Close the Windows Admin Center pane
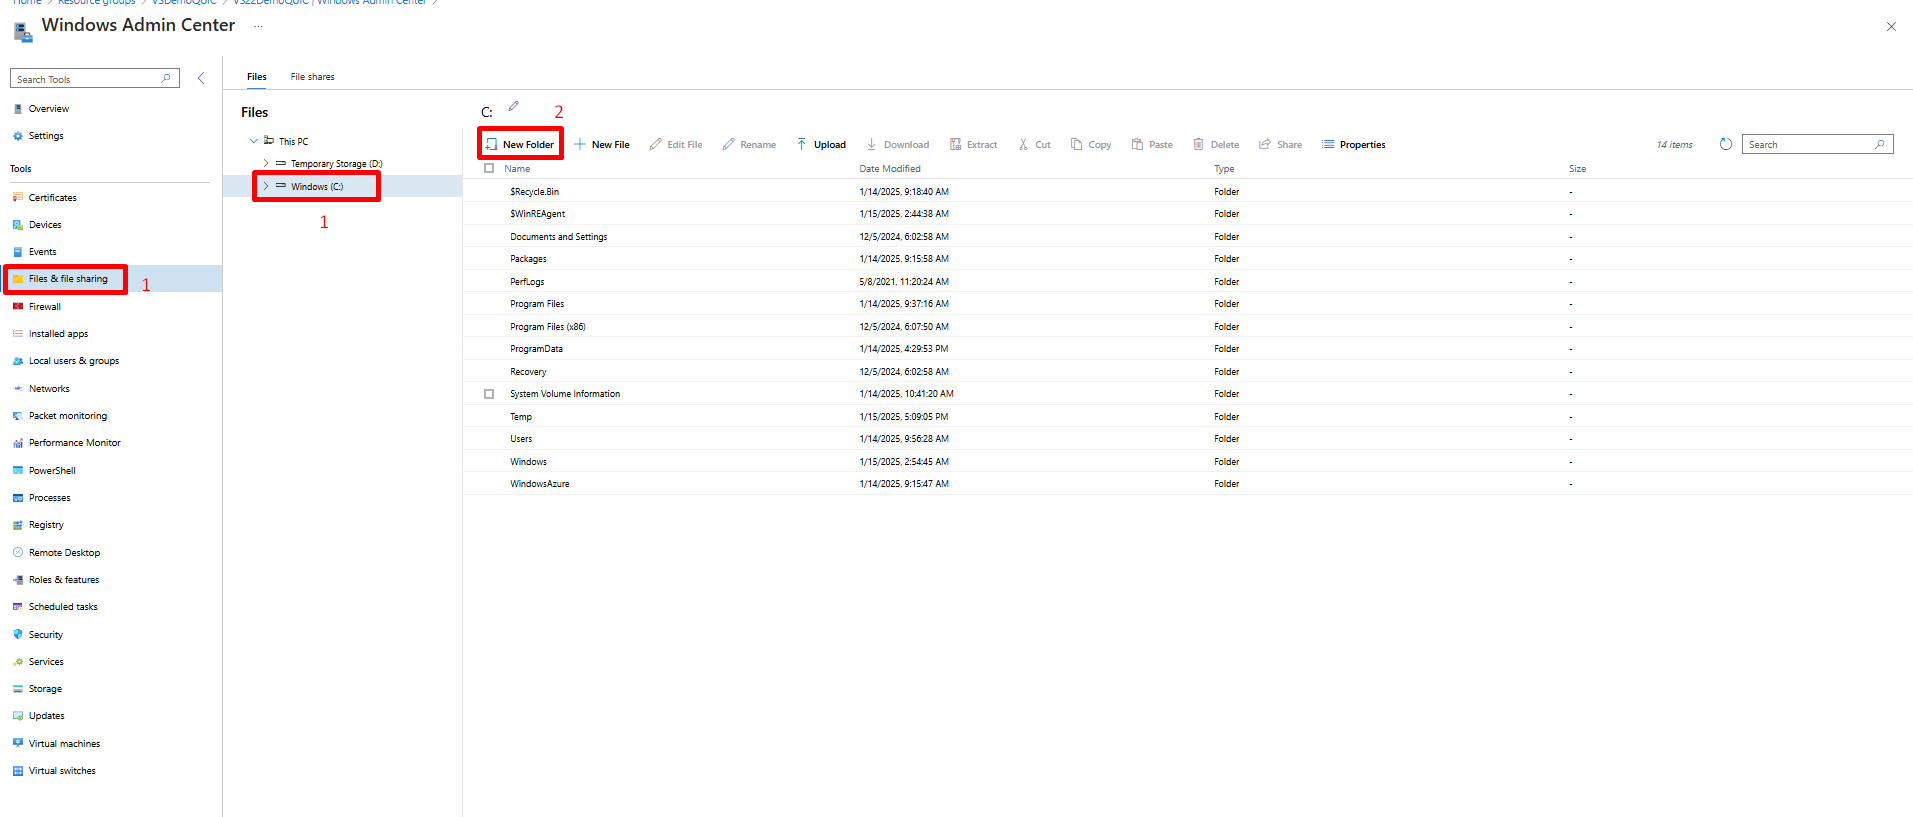This screenshot has height=817, width=1913. pyautogui.click(x=1891, y=27)
